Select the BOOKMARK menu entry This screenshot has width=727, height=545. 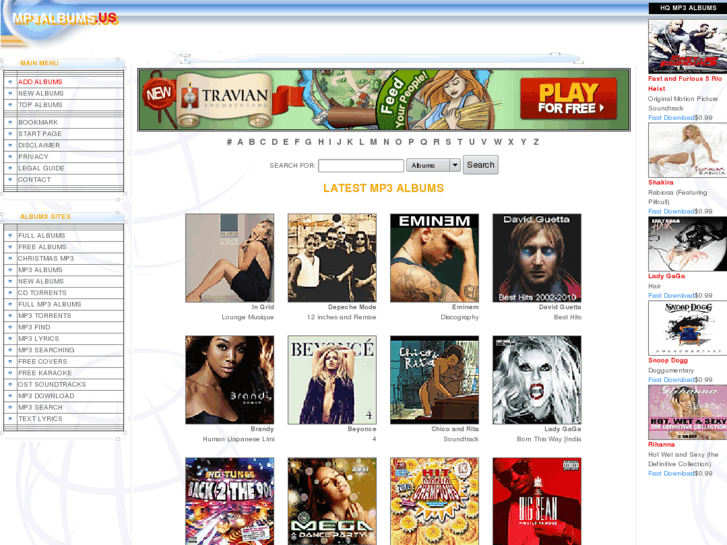coord(38,122)
